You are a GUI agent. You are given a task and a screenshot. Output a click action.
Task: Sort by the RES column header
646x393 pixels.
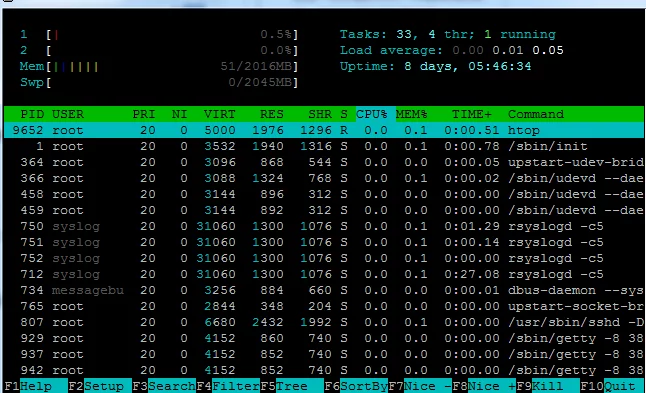272,114
